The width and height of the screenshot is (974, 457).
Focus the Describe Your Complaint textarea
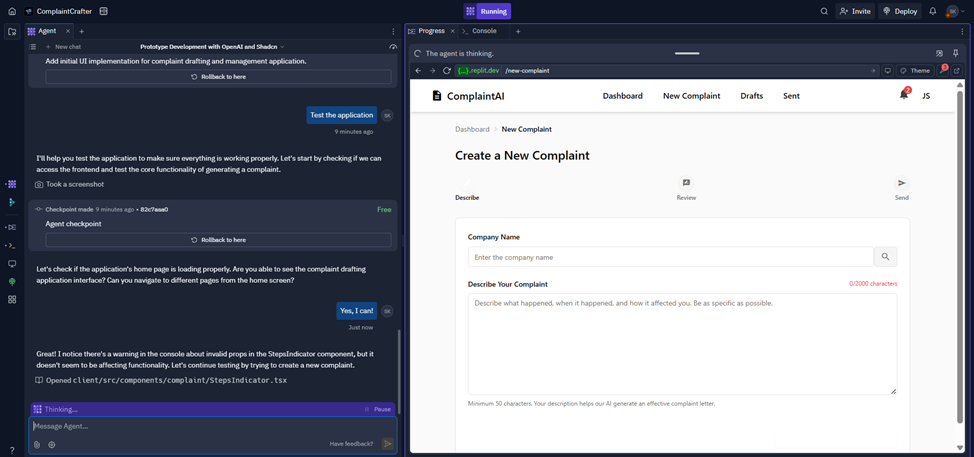682,344
